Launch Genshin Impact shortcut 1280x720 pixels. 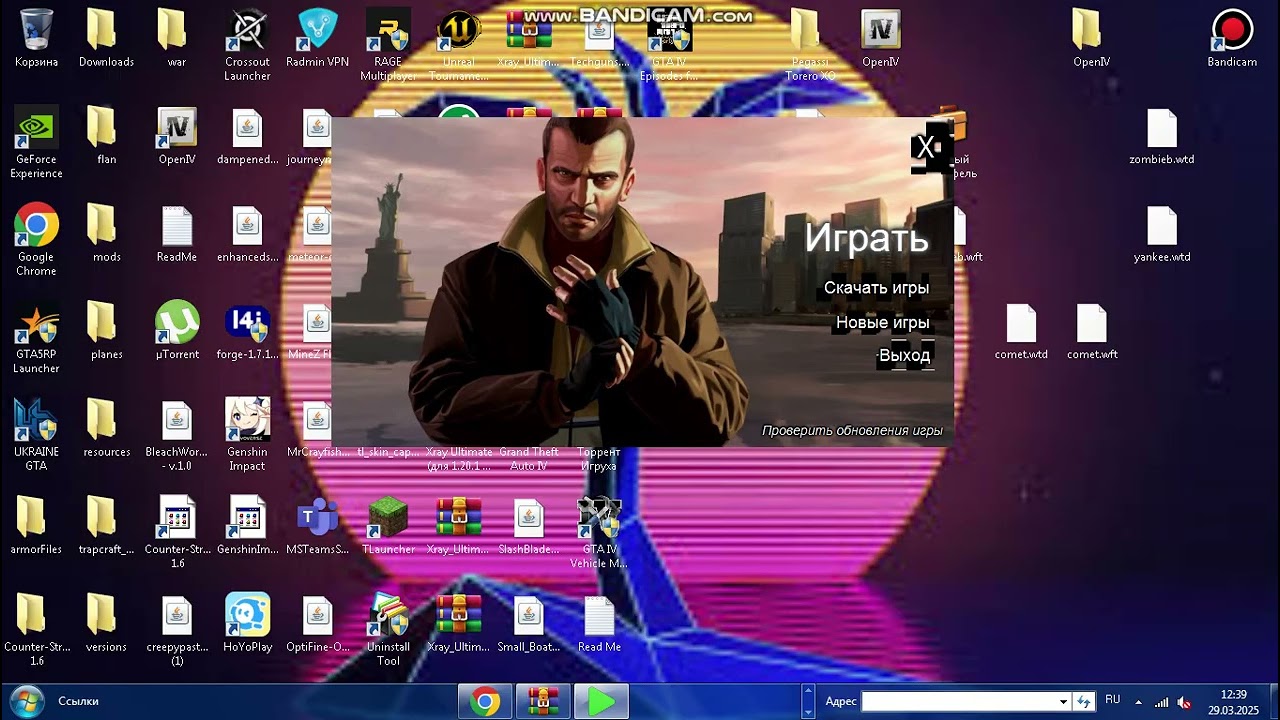[x=247, y=436]
